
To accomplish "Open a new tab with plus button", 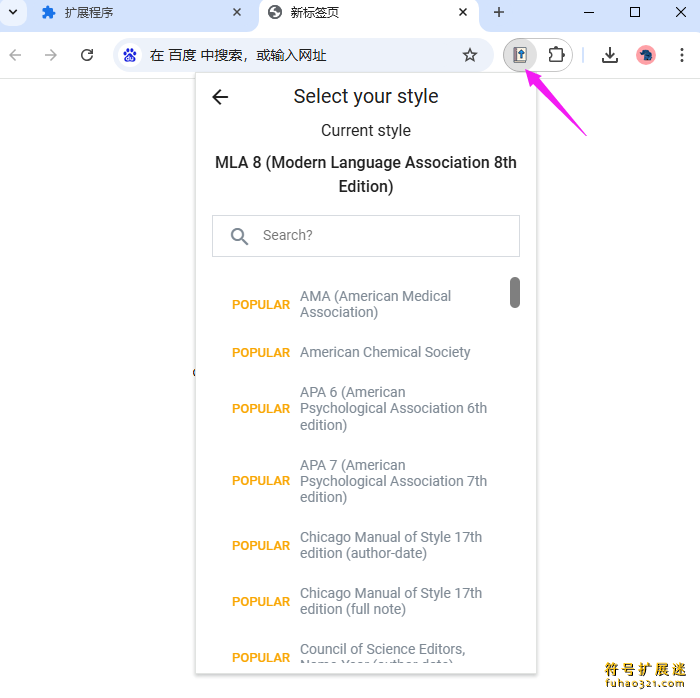I will [x=499, y=12].
